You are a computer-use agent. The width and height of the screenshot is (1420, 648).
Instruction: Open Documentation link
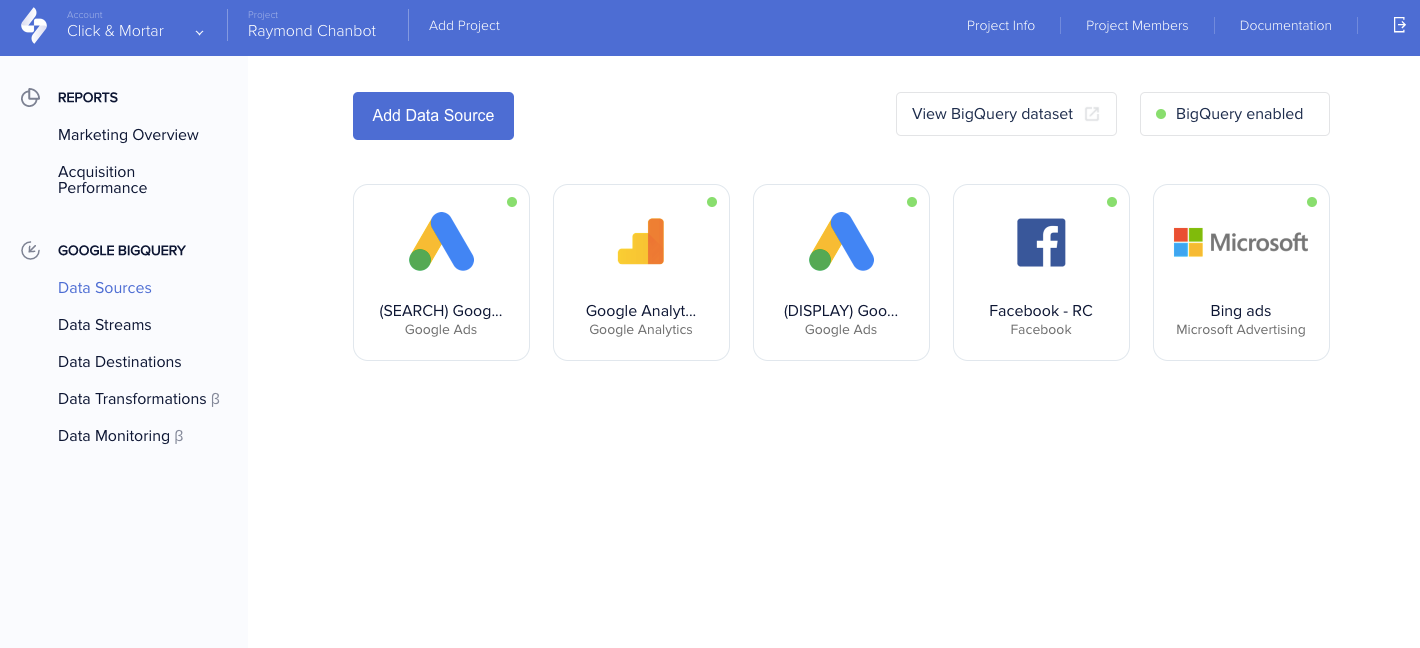tap(1285, 26)
